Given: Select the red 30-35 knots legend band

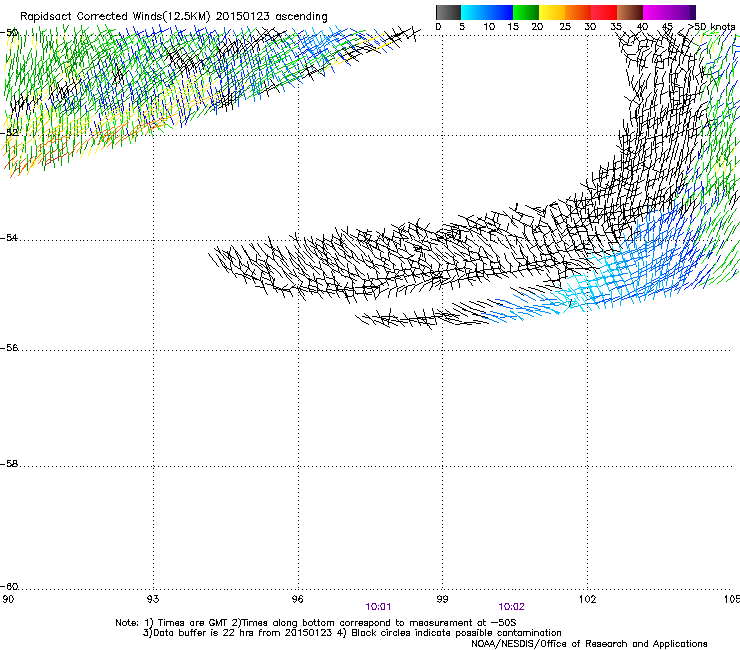Looking at the screenshot, I should (604, 12).
